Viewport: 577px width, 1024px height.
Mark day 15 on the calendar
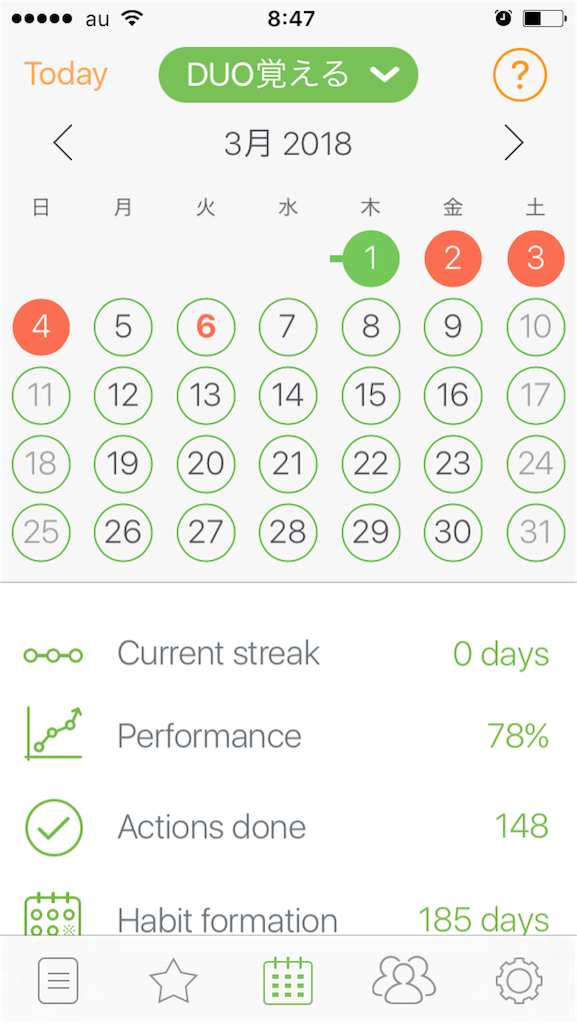pos(371,395)
